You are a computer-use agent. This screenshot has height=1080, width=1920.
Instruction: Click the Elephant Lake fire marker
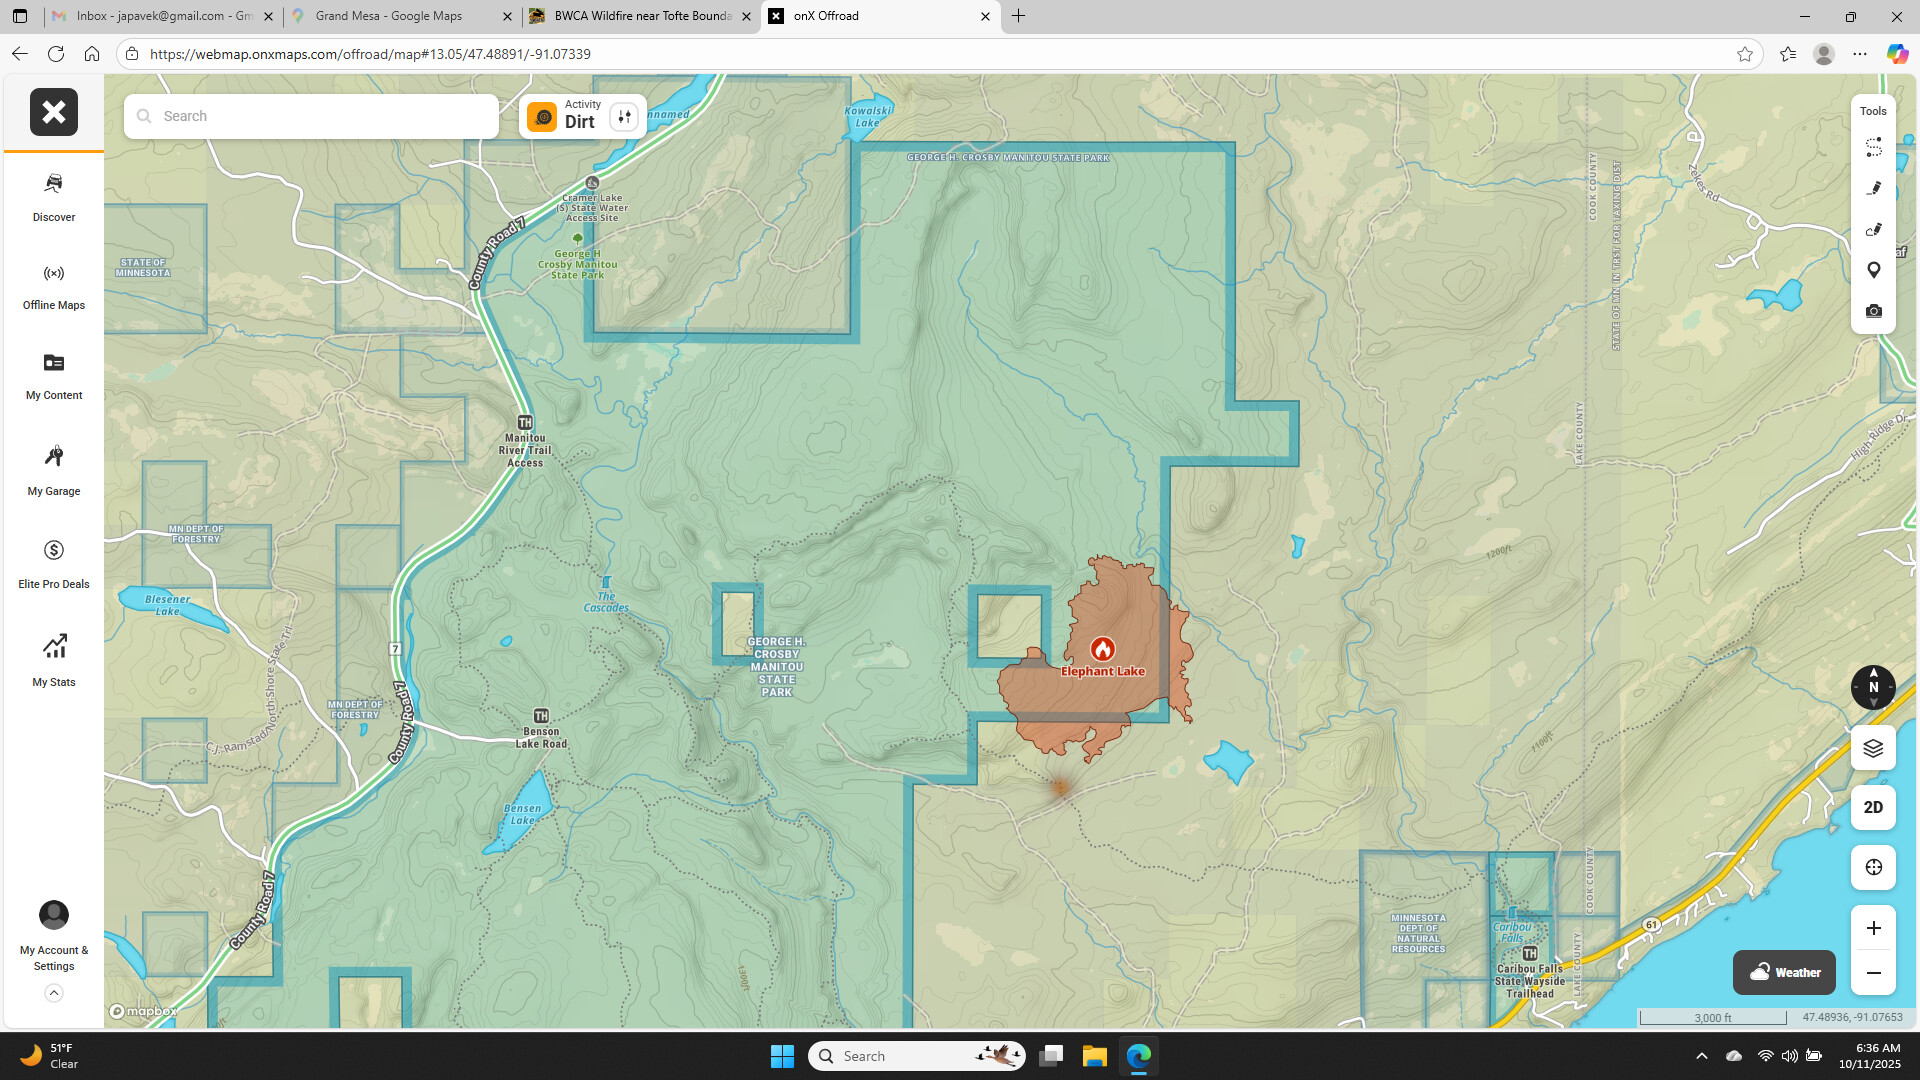[1102, 649]
